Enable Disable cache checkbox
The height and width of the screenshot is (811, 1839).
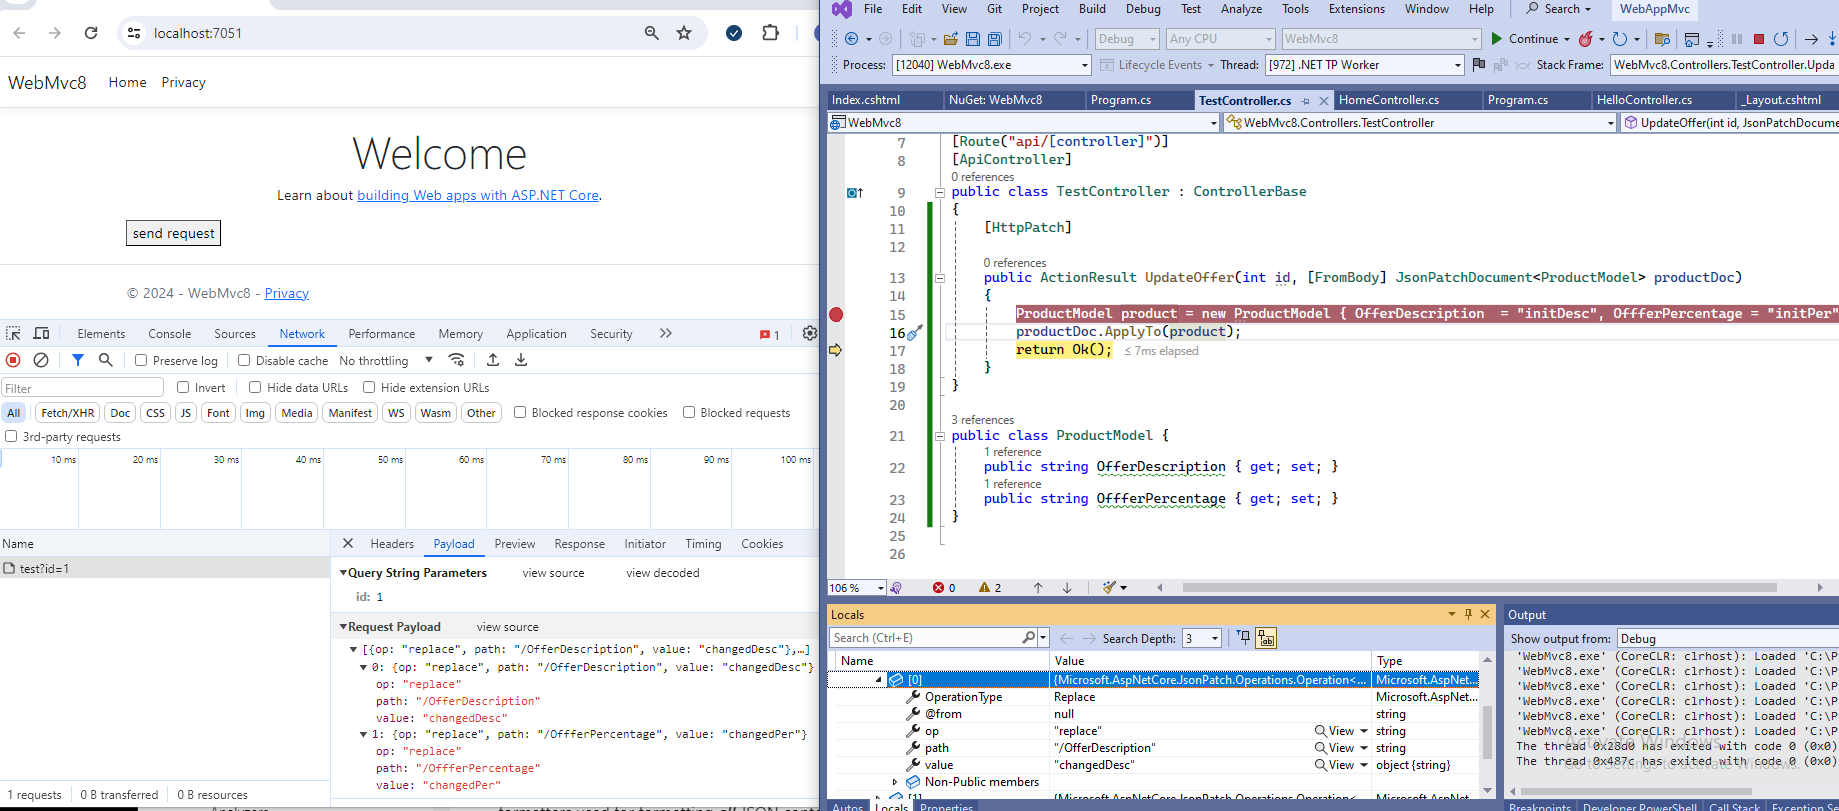(244, 360)
